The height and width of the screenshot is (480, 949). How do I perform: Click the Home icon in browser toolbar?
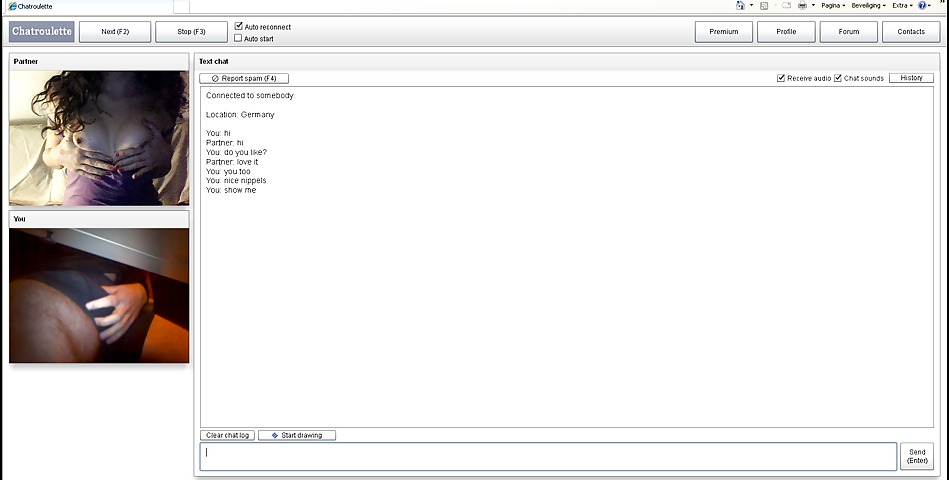(740, 5)
